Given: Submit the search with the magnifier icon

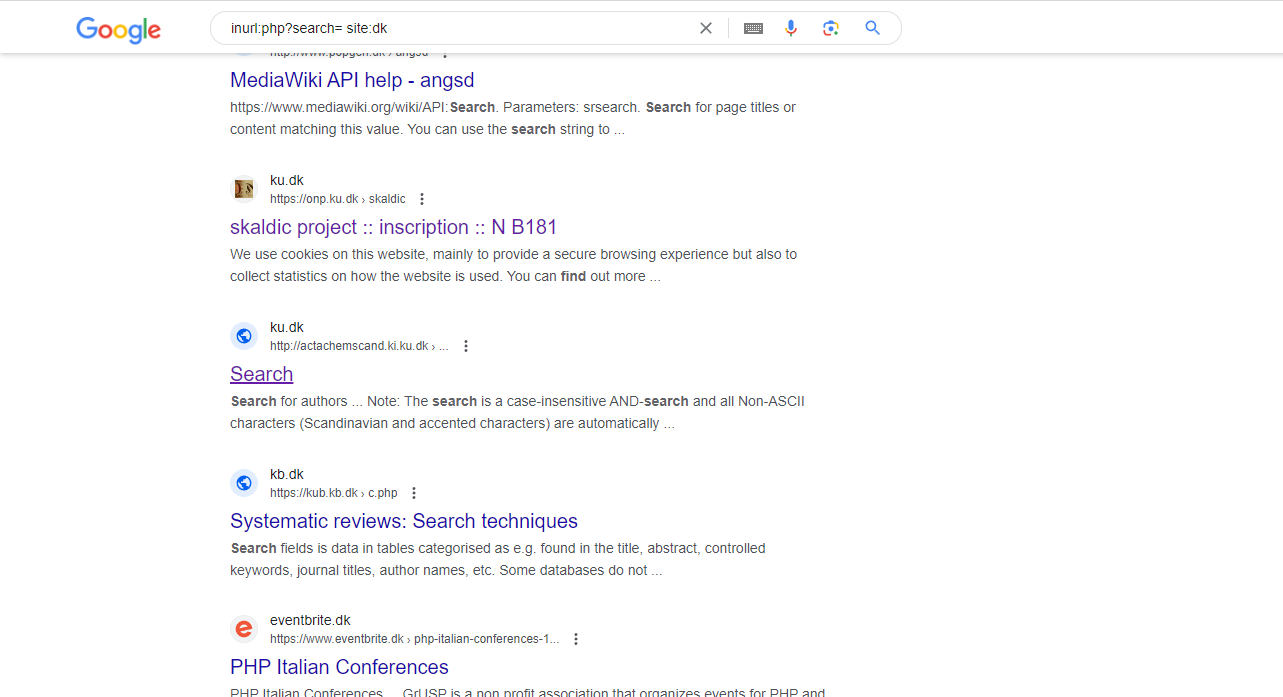Looking at the screenshot, I should 873,28.
